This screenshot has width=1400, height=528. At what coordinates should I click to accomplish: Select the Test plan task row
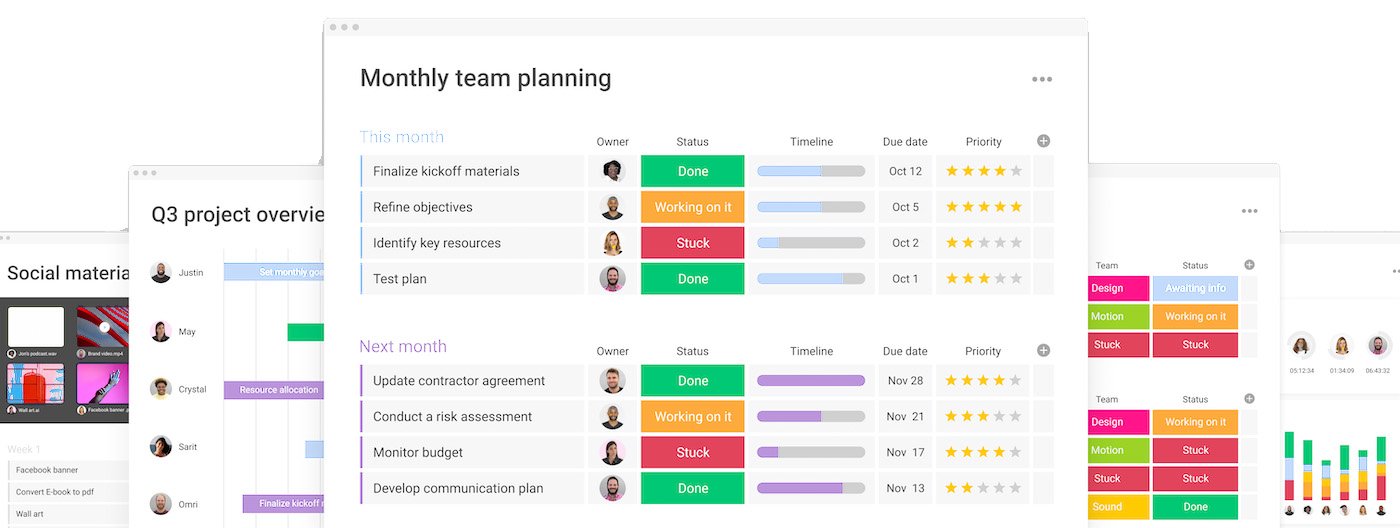tap(707, 279)
